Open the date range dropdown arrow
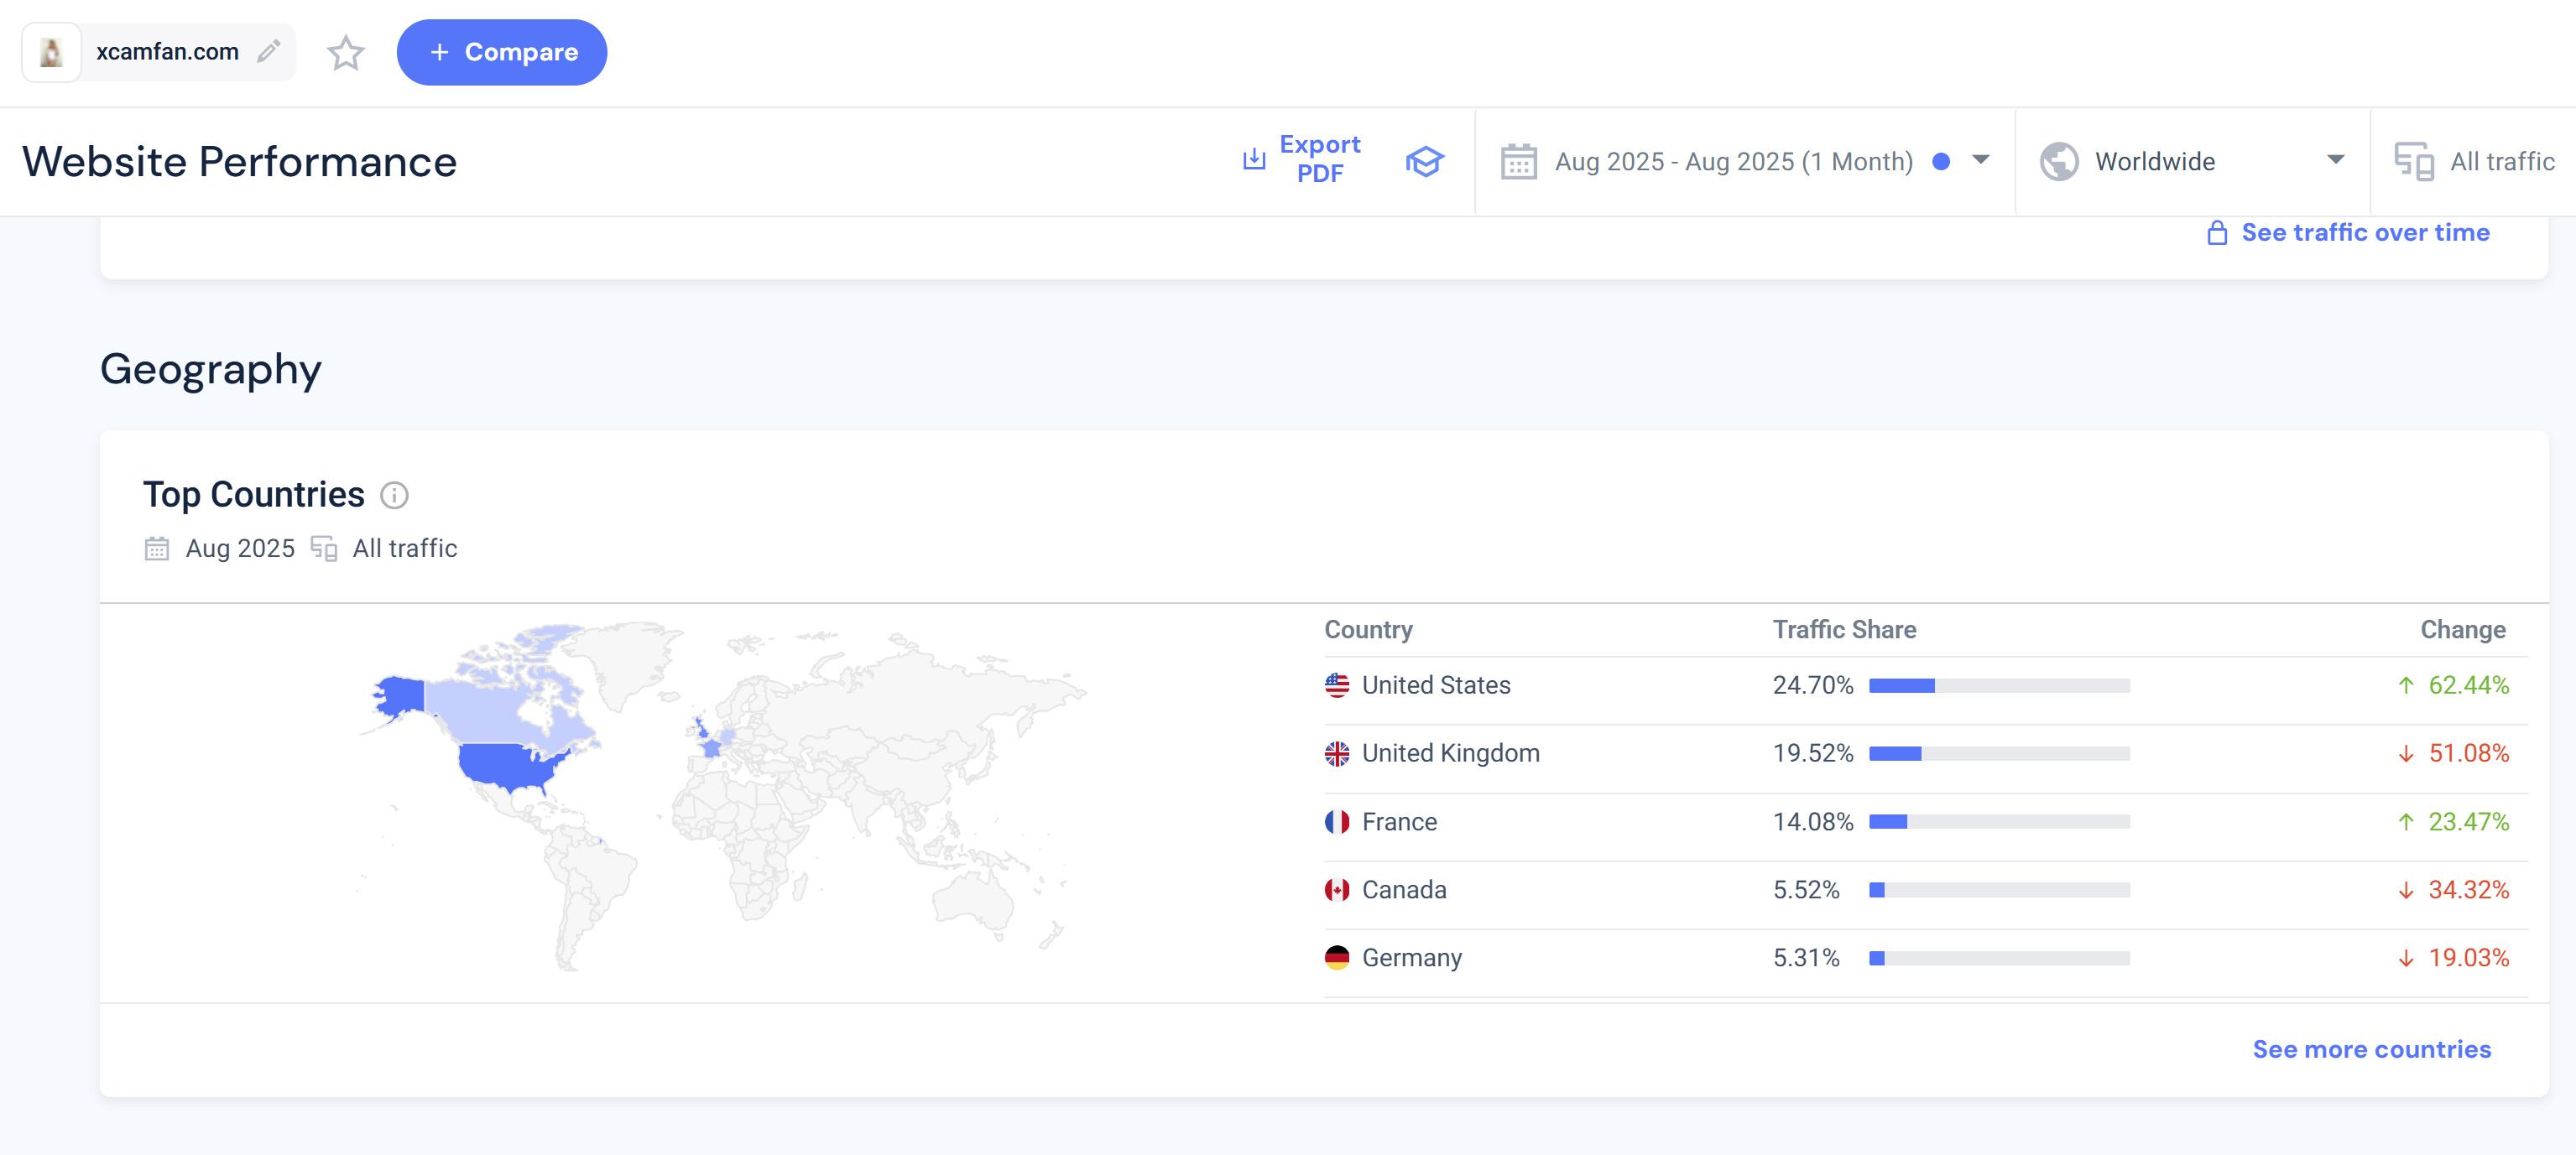The height and width of the screenshot is (1155, 2576). (1980, 160)
